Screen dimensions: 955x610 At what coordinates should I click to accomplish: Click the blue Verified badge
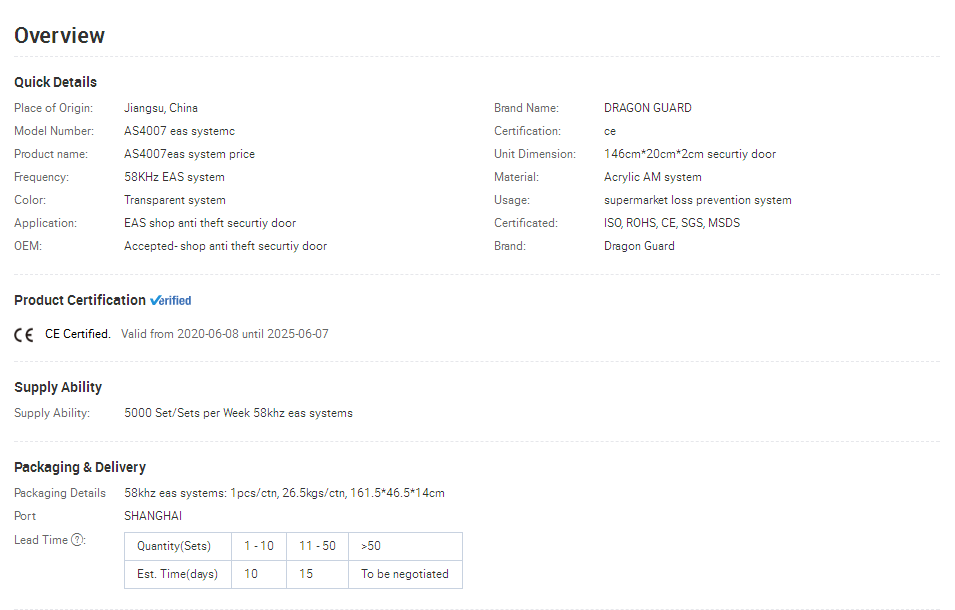171,301
